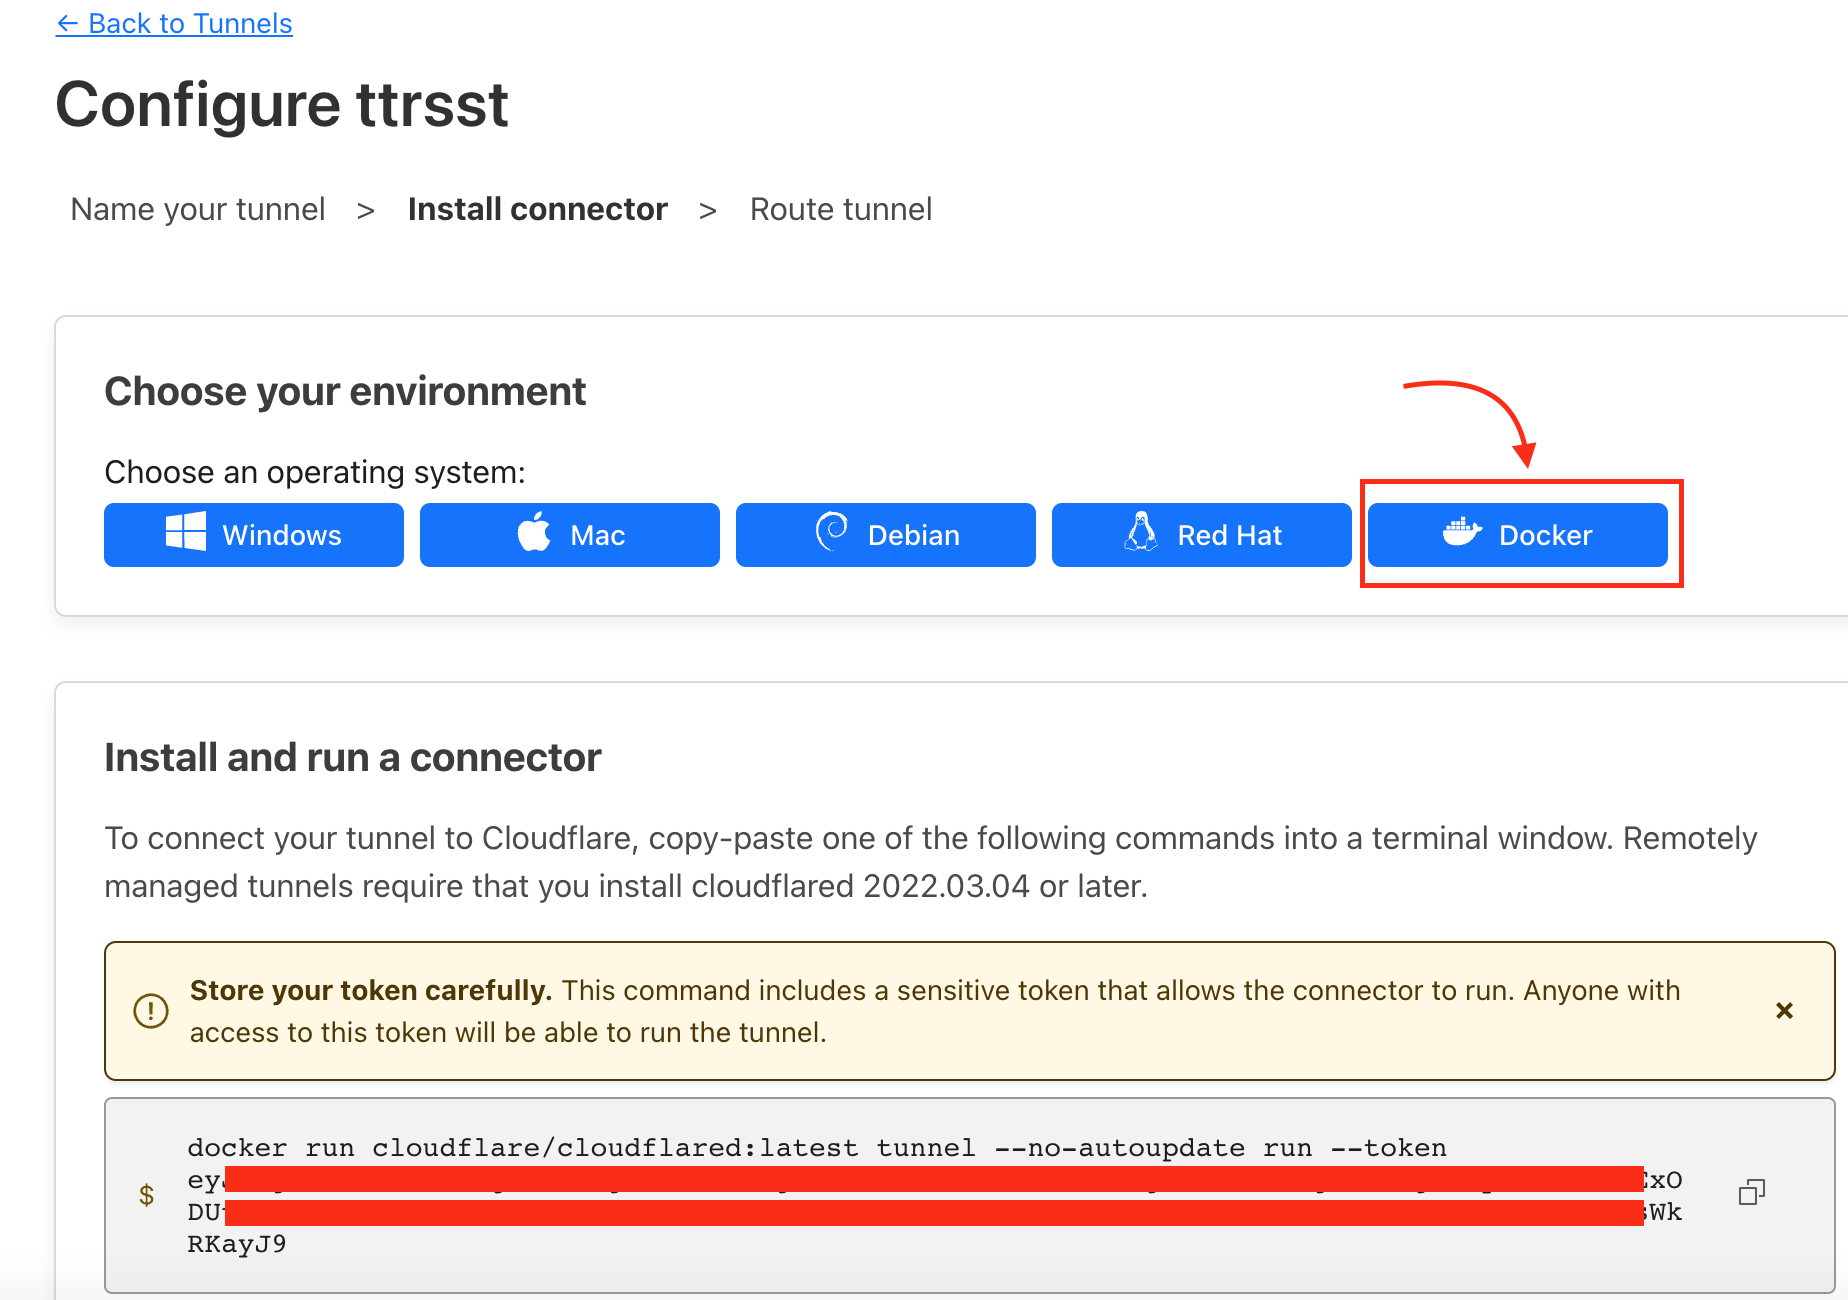Click the Red Hat penguin icon

pos(1141,532)
